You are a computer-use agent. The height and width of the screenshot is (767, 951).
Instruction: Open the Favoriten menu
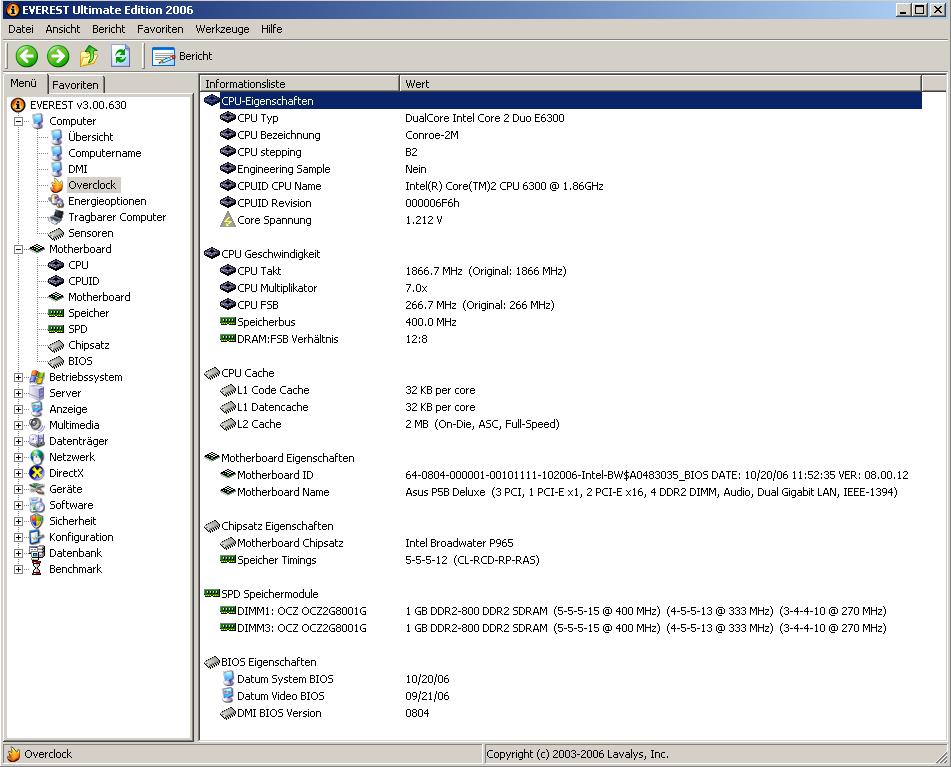[160, 29]
